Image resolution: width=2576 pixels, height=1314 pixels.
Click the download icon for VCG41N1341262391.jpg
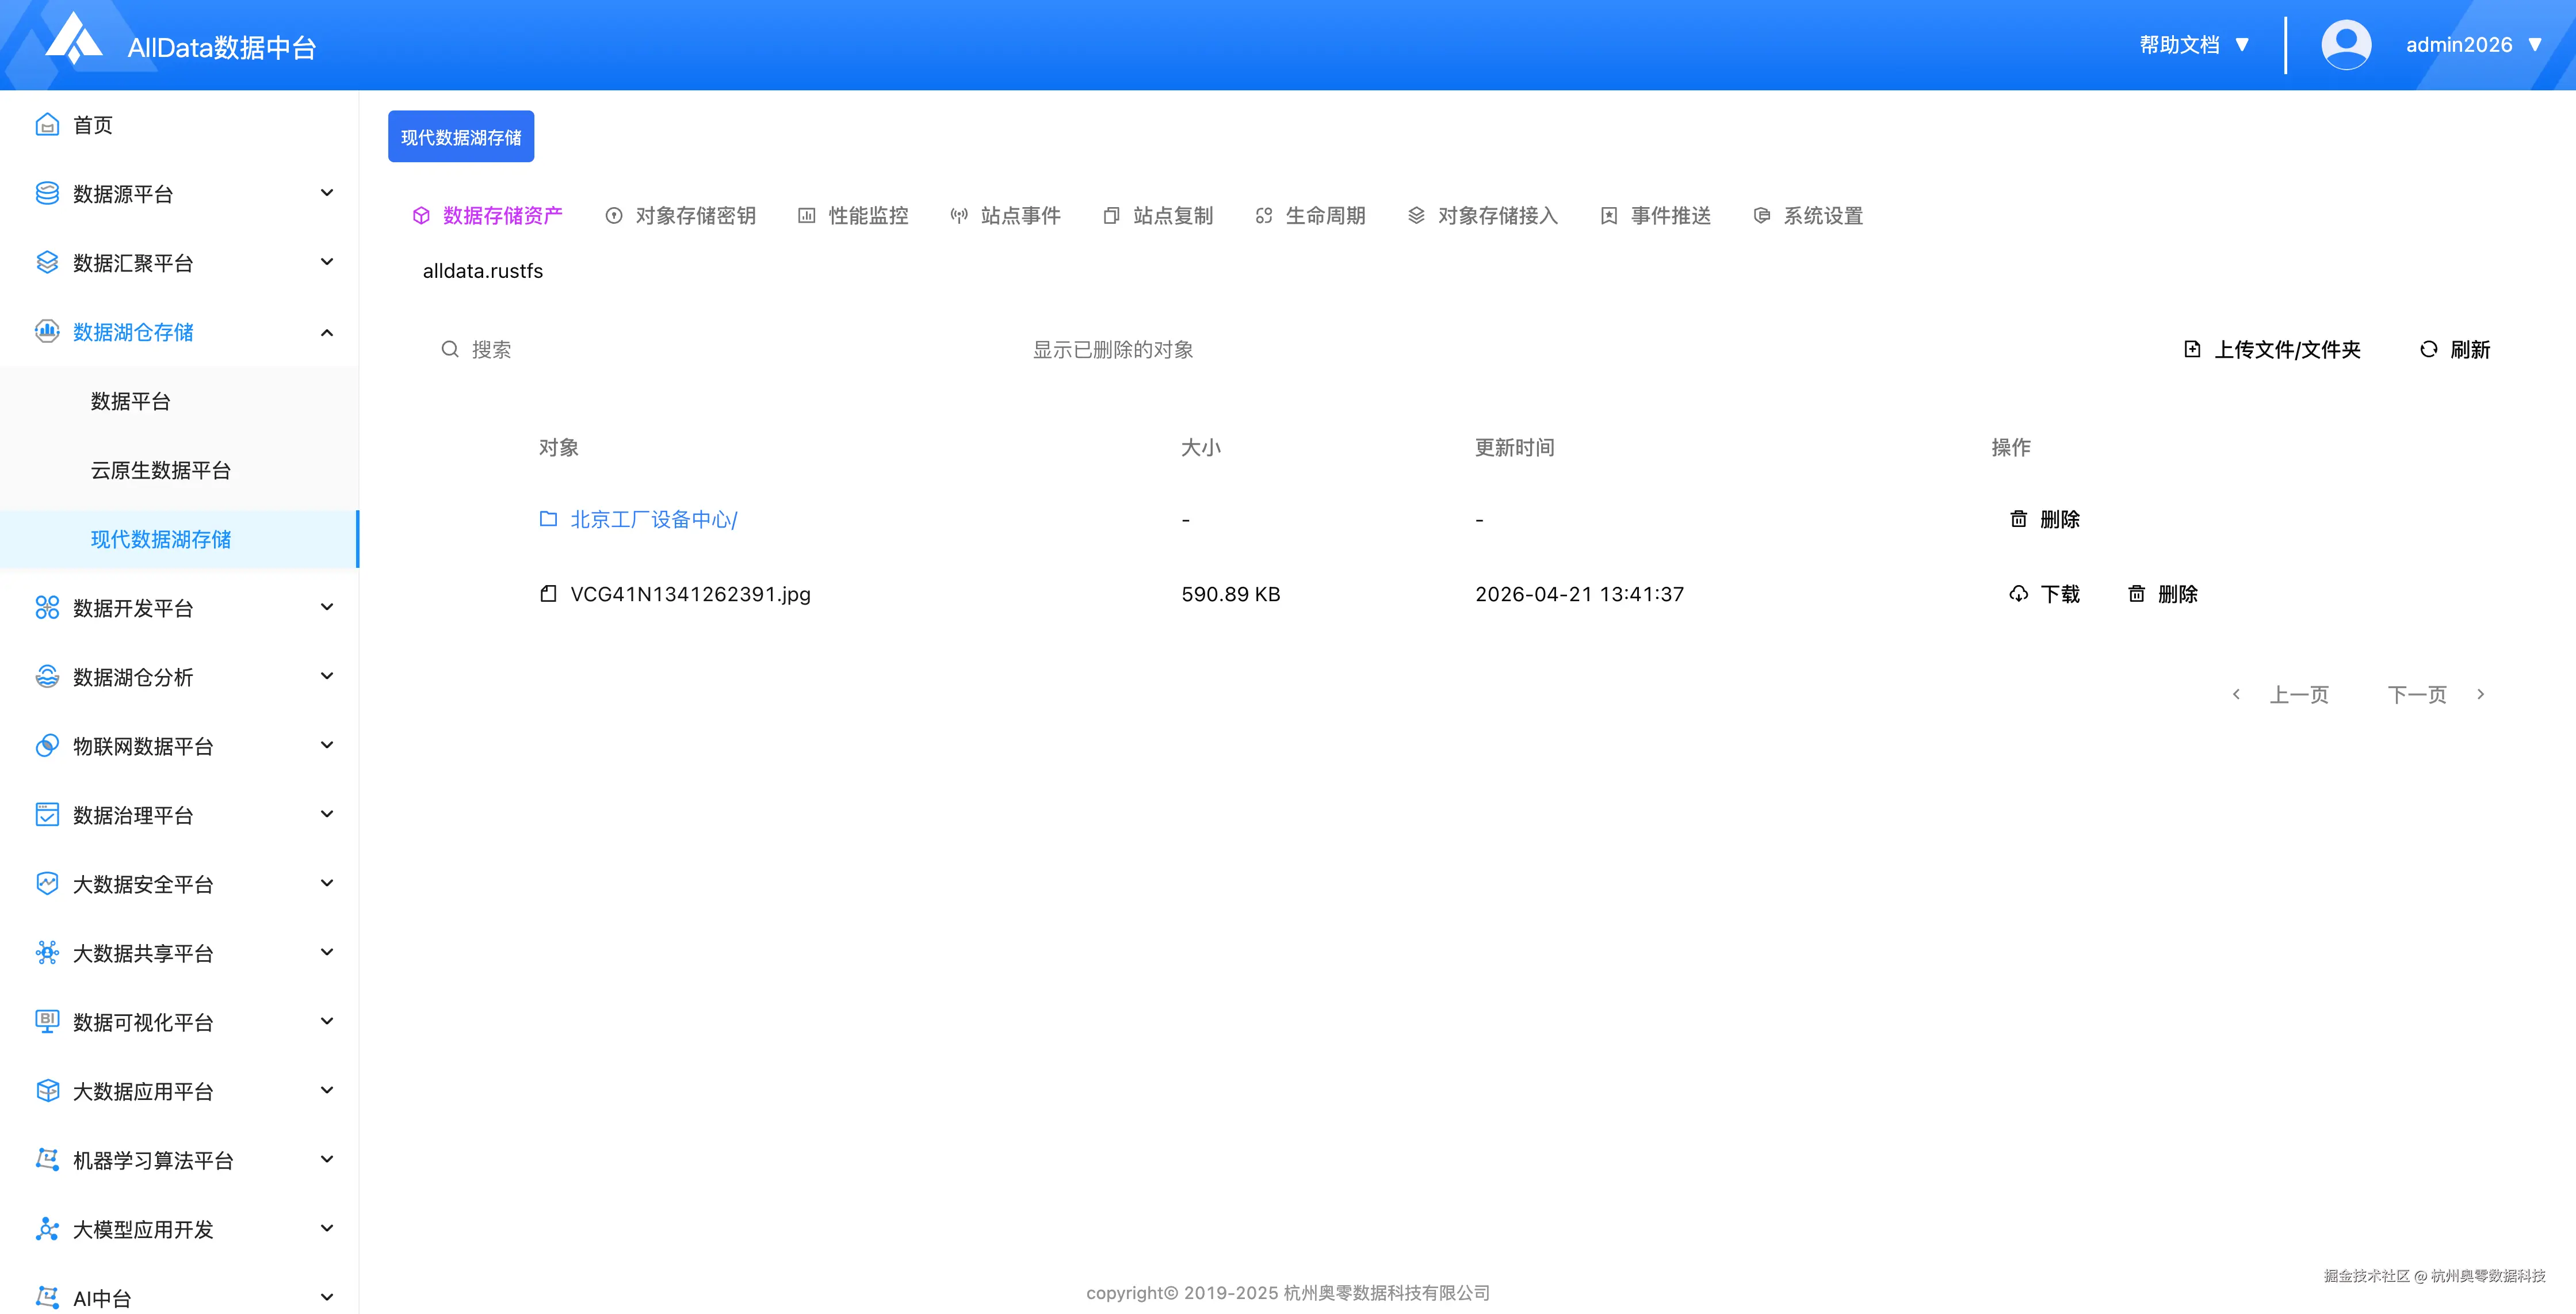(2018, 594)
